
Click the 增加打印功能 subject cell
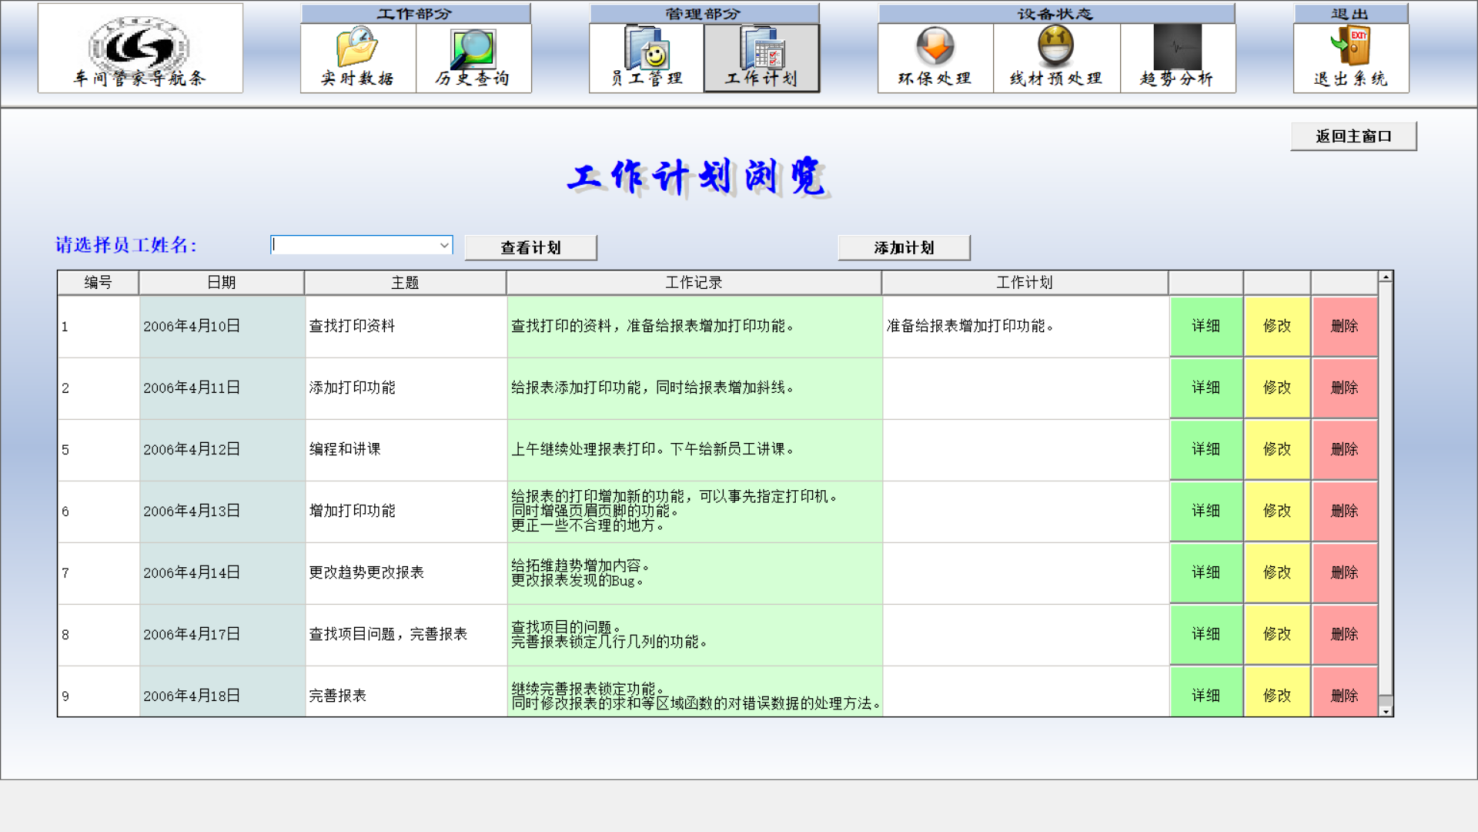point(406,511)
